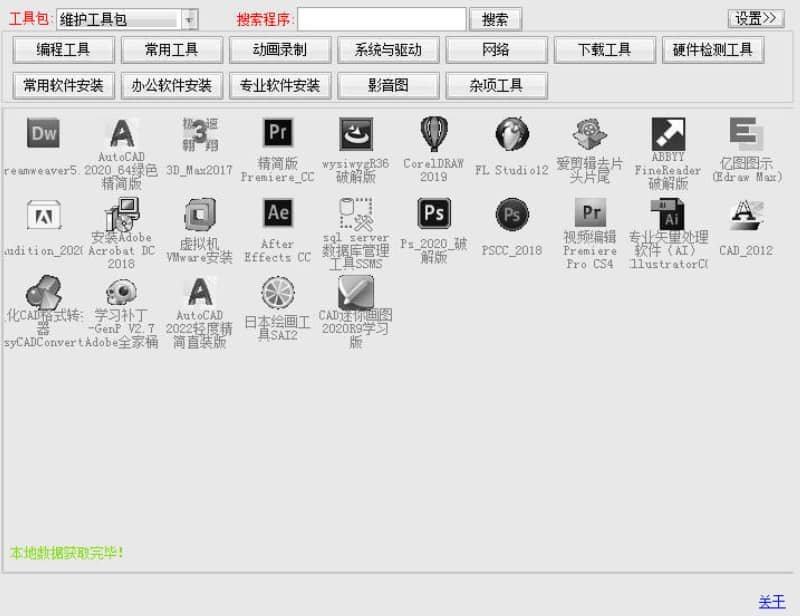Switch to 常用软件安装 category
Viewport: 800px width, 616px height.
pyautogui.click(x=63, y=85)
